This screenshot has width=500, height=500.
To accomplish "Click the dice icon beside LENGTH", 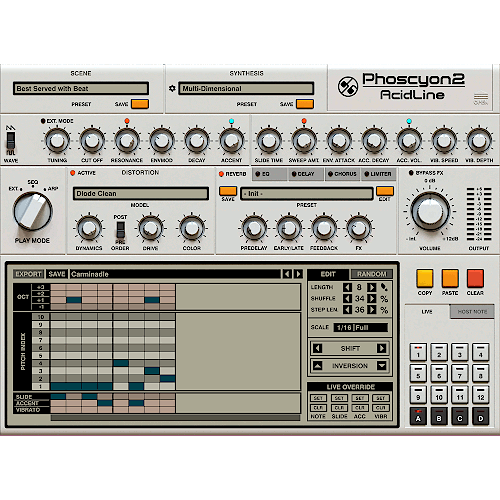I will pos(384,287).
